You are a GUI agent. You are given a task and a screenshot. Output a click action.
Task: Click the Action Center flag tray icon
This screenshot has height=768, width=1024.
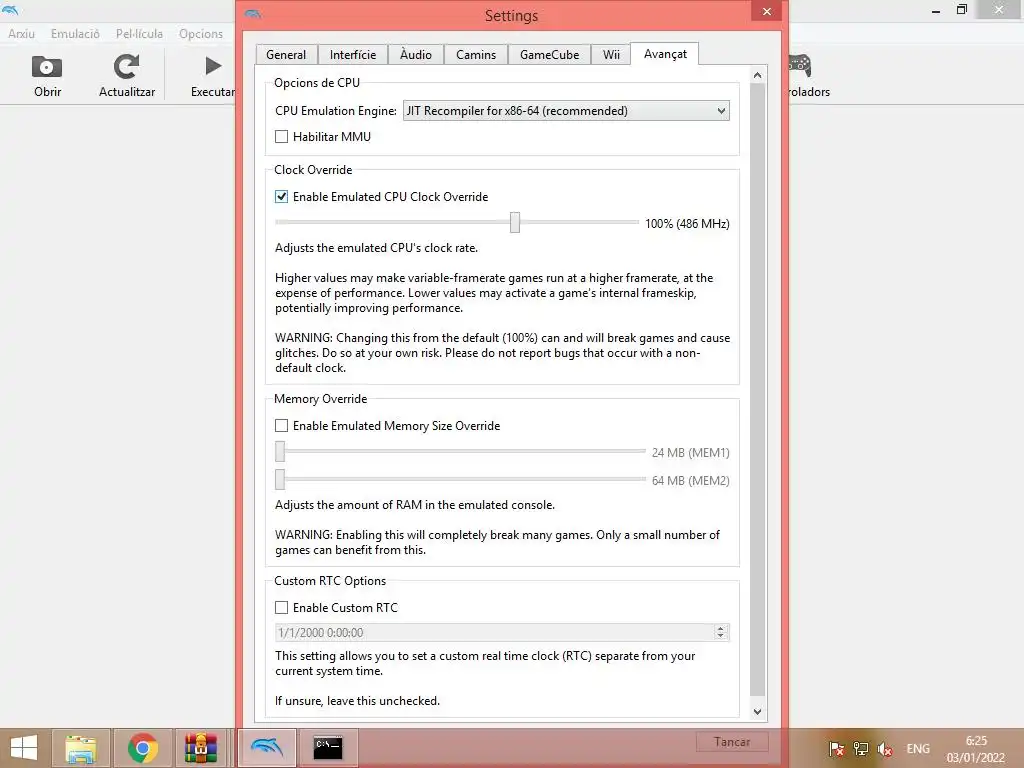point(836,749)
